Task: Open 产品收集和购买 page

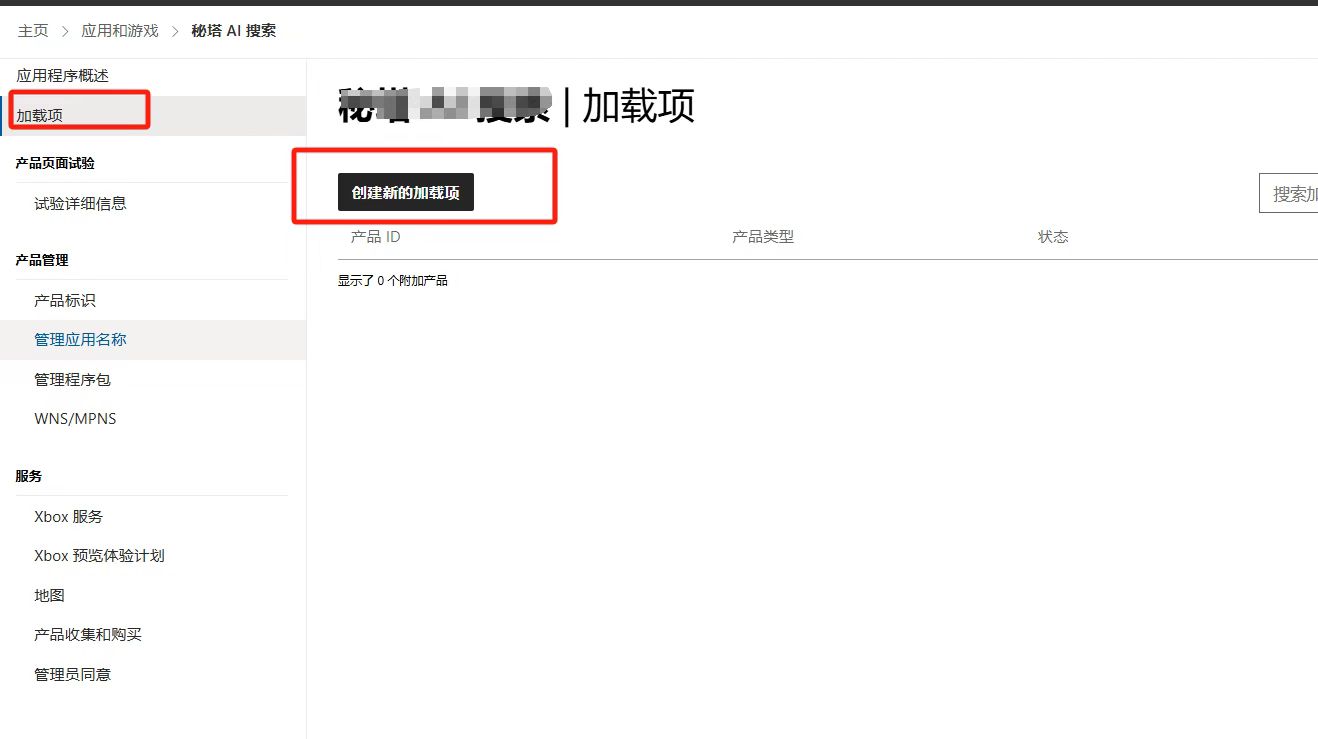Action: pos(88,635)
